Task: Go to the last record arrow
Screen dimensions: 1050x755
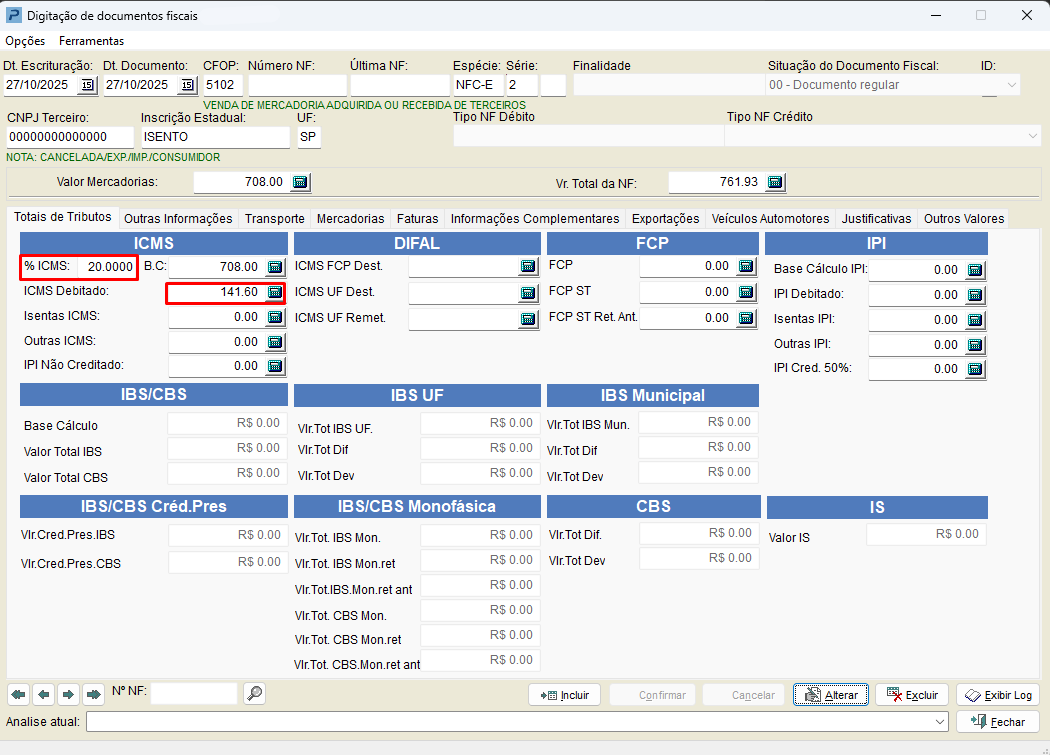Action: (94, 694)
